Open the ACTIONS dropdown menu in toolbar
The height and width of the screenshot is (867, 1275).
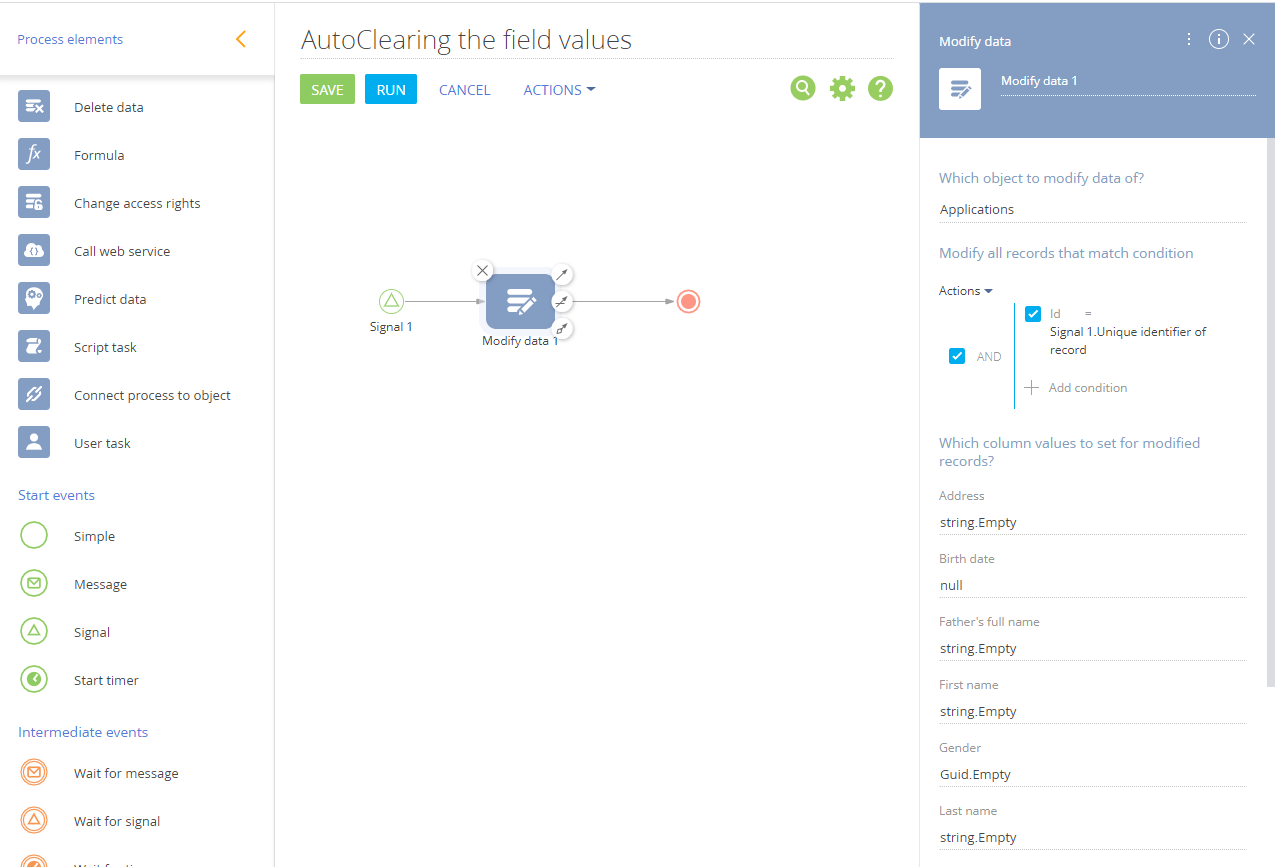coord(559,90)
